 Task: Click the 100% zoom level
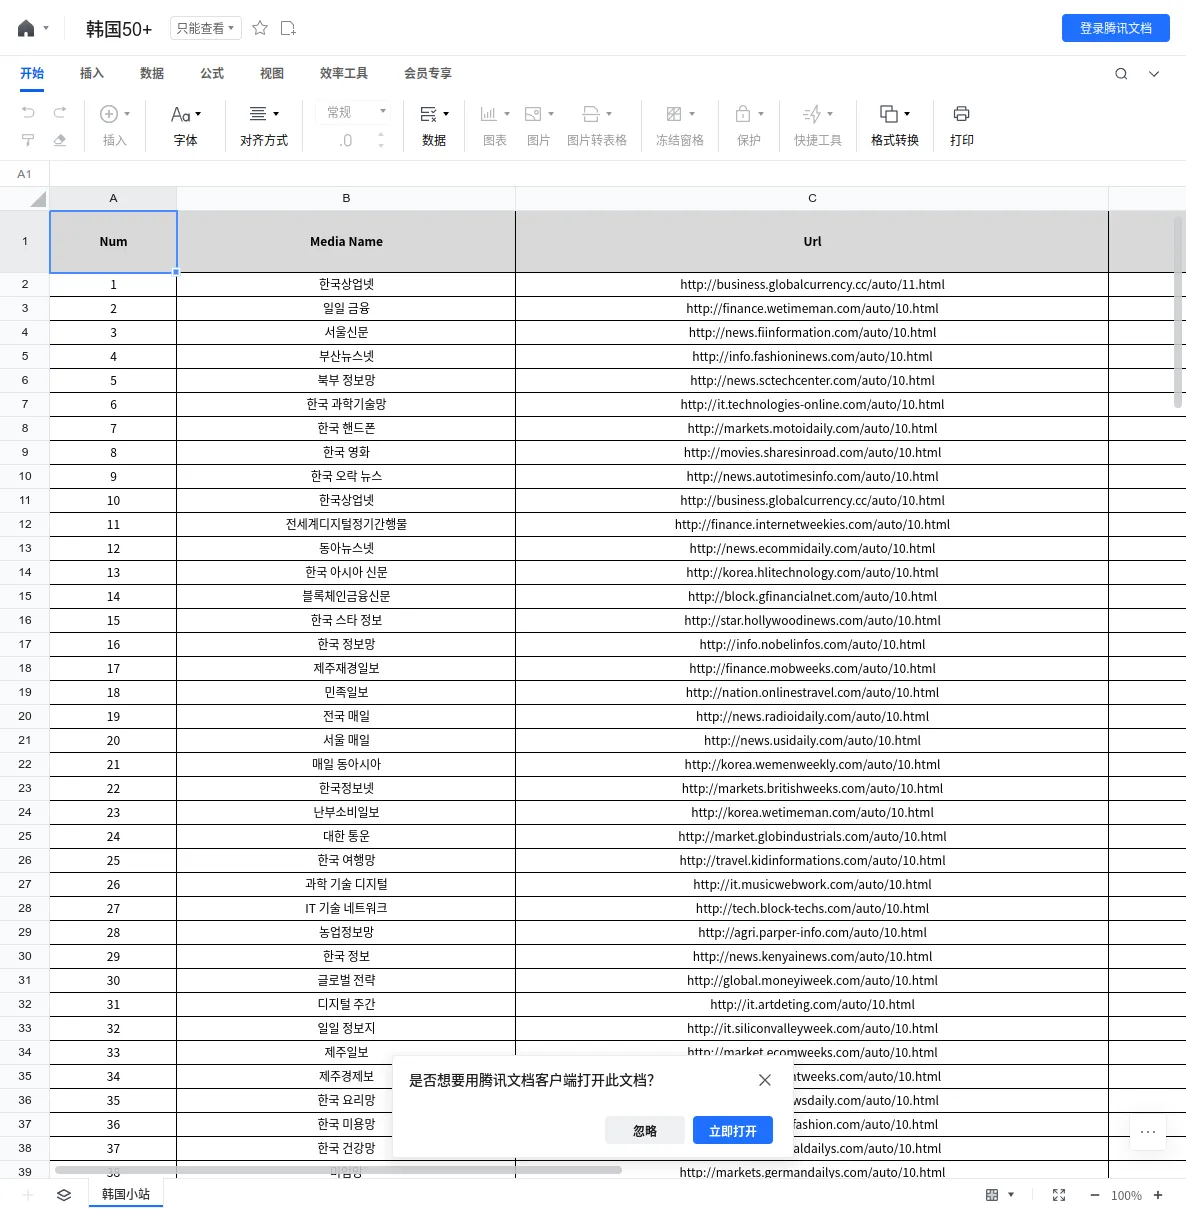1126,1196
